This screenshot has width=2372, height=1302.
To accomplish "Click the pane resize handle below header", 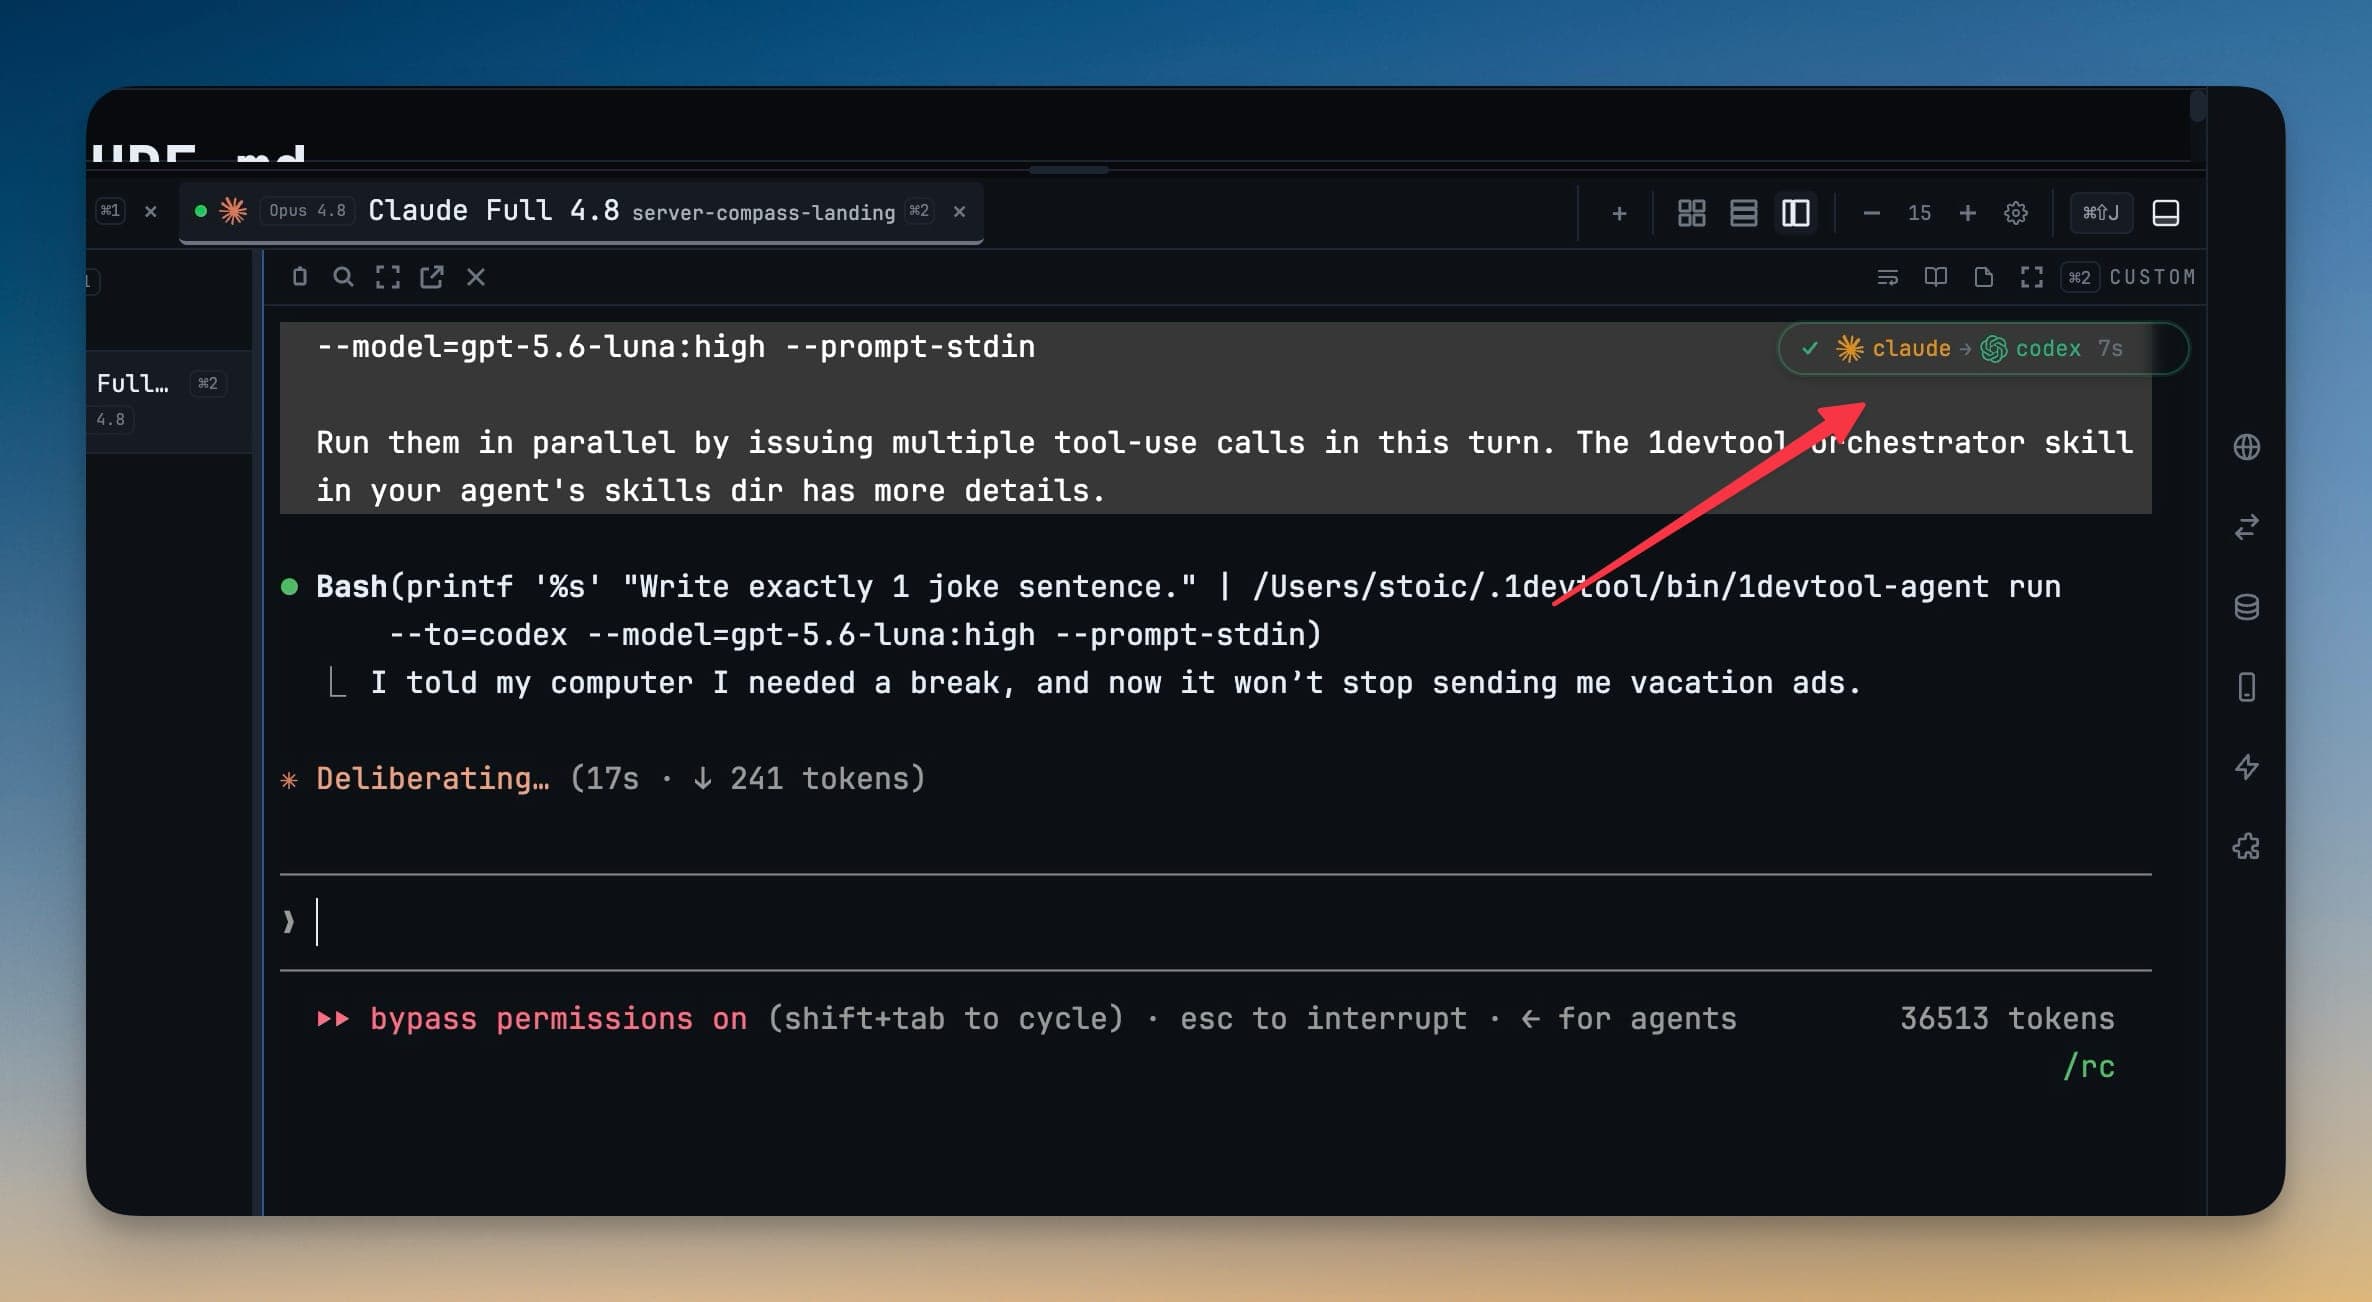I will tap(1068, 170).
